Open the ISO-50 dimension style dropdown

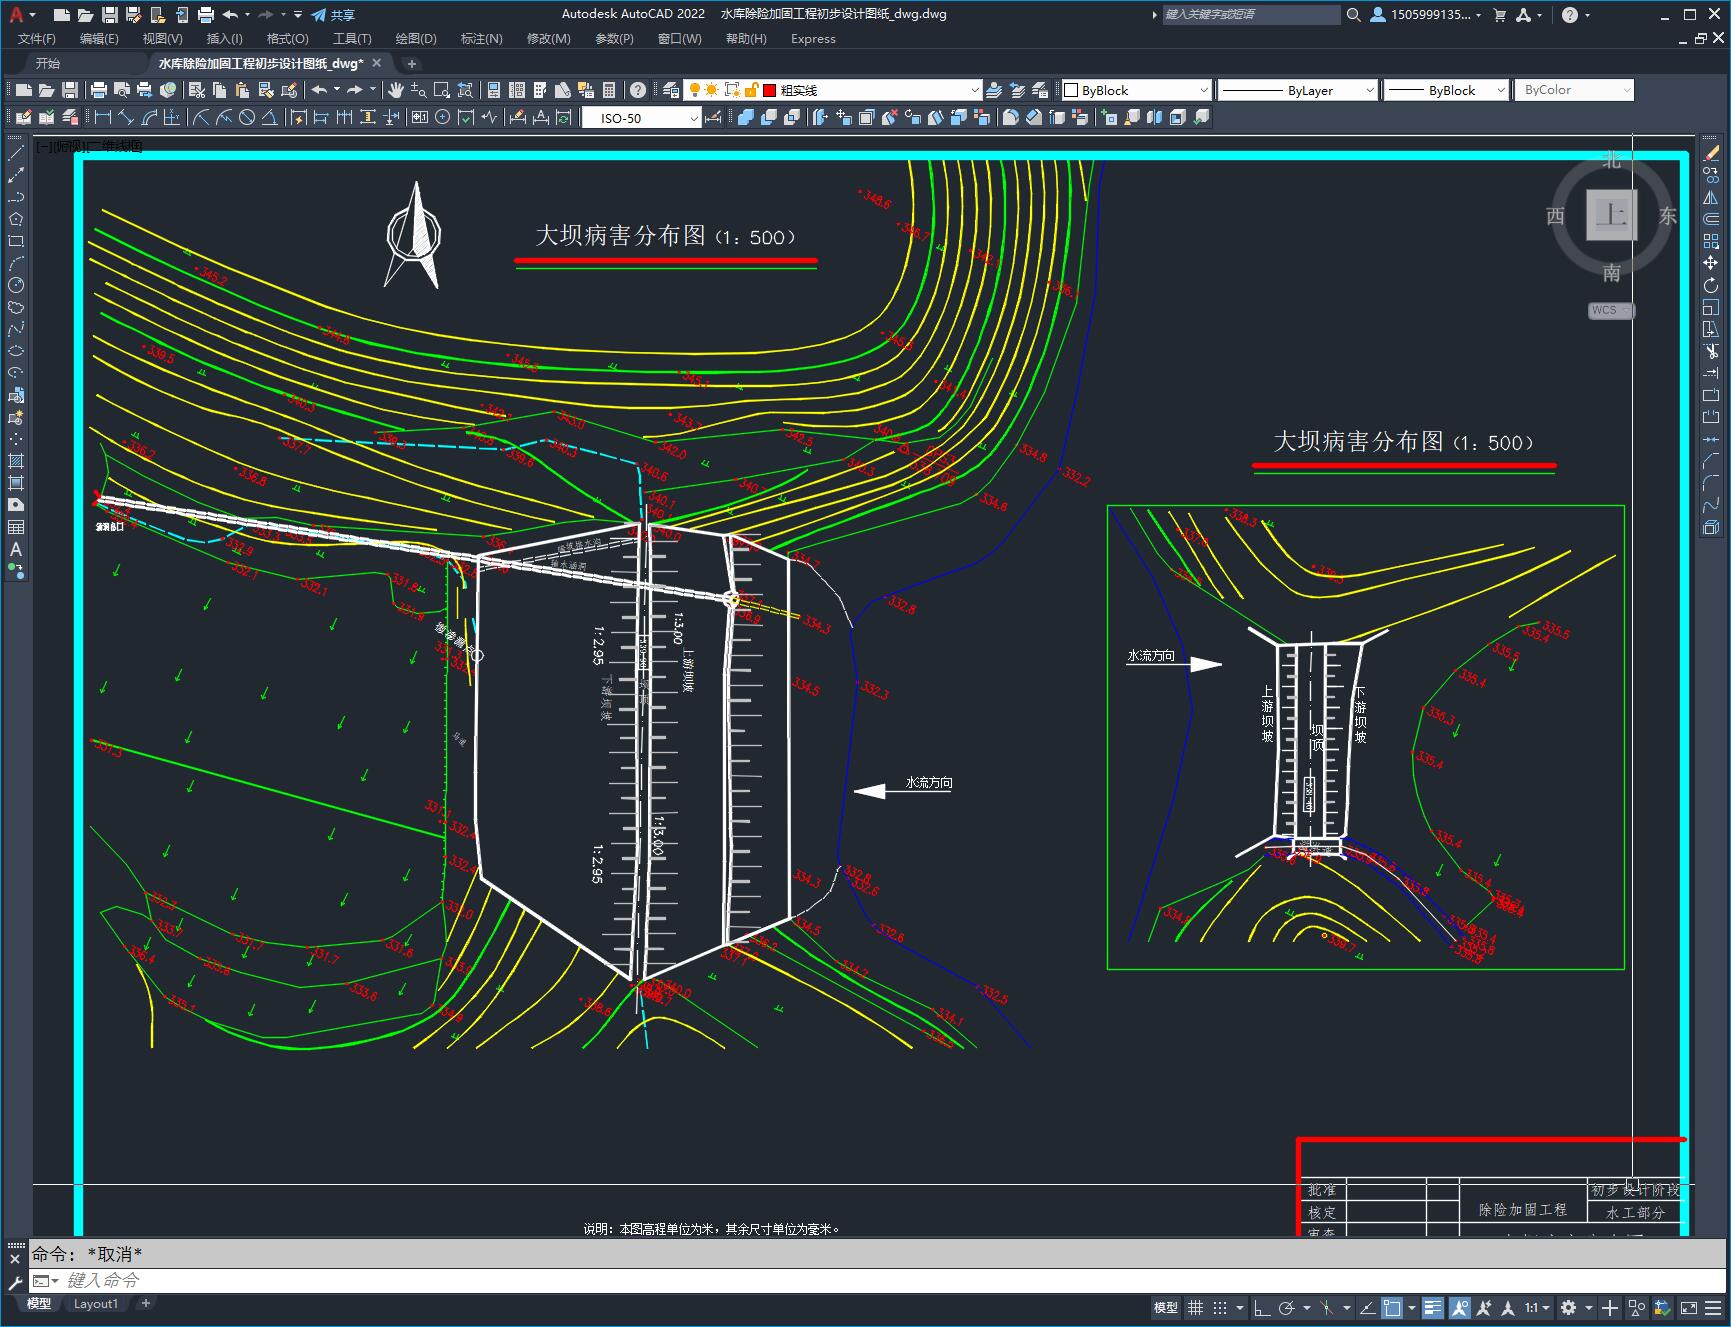point(694,118)
